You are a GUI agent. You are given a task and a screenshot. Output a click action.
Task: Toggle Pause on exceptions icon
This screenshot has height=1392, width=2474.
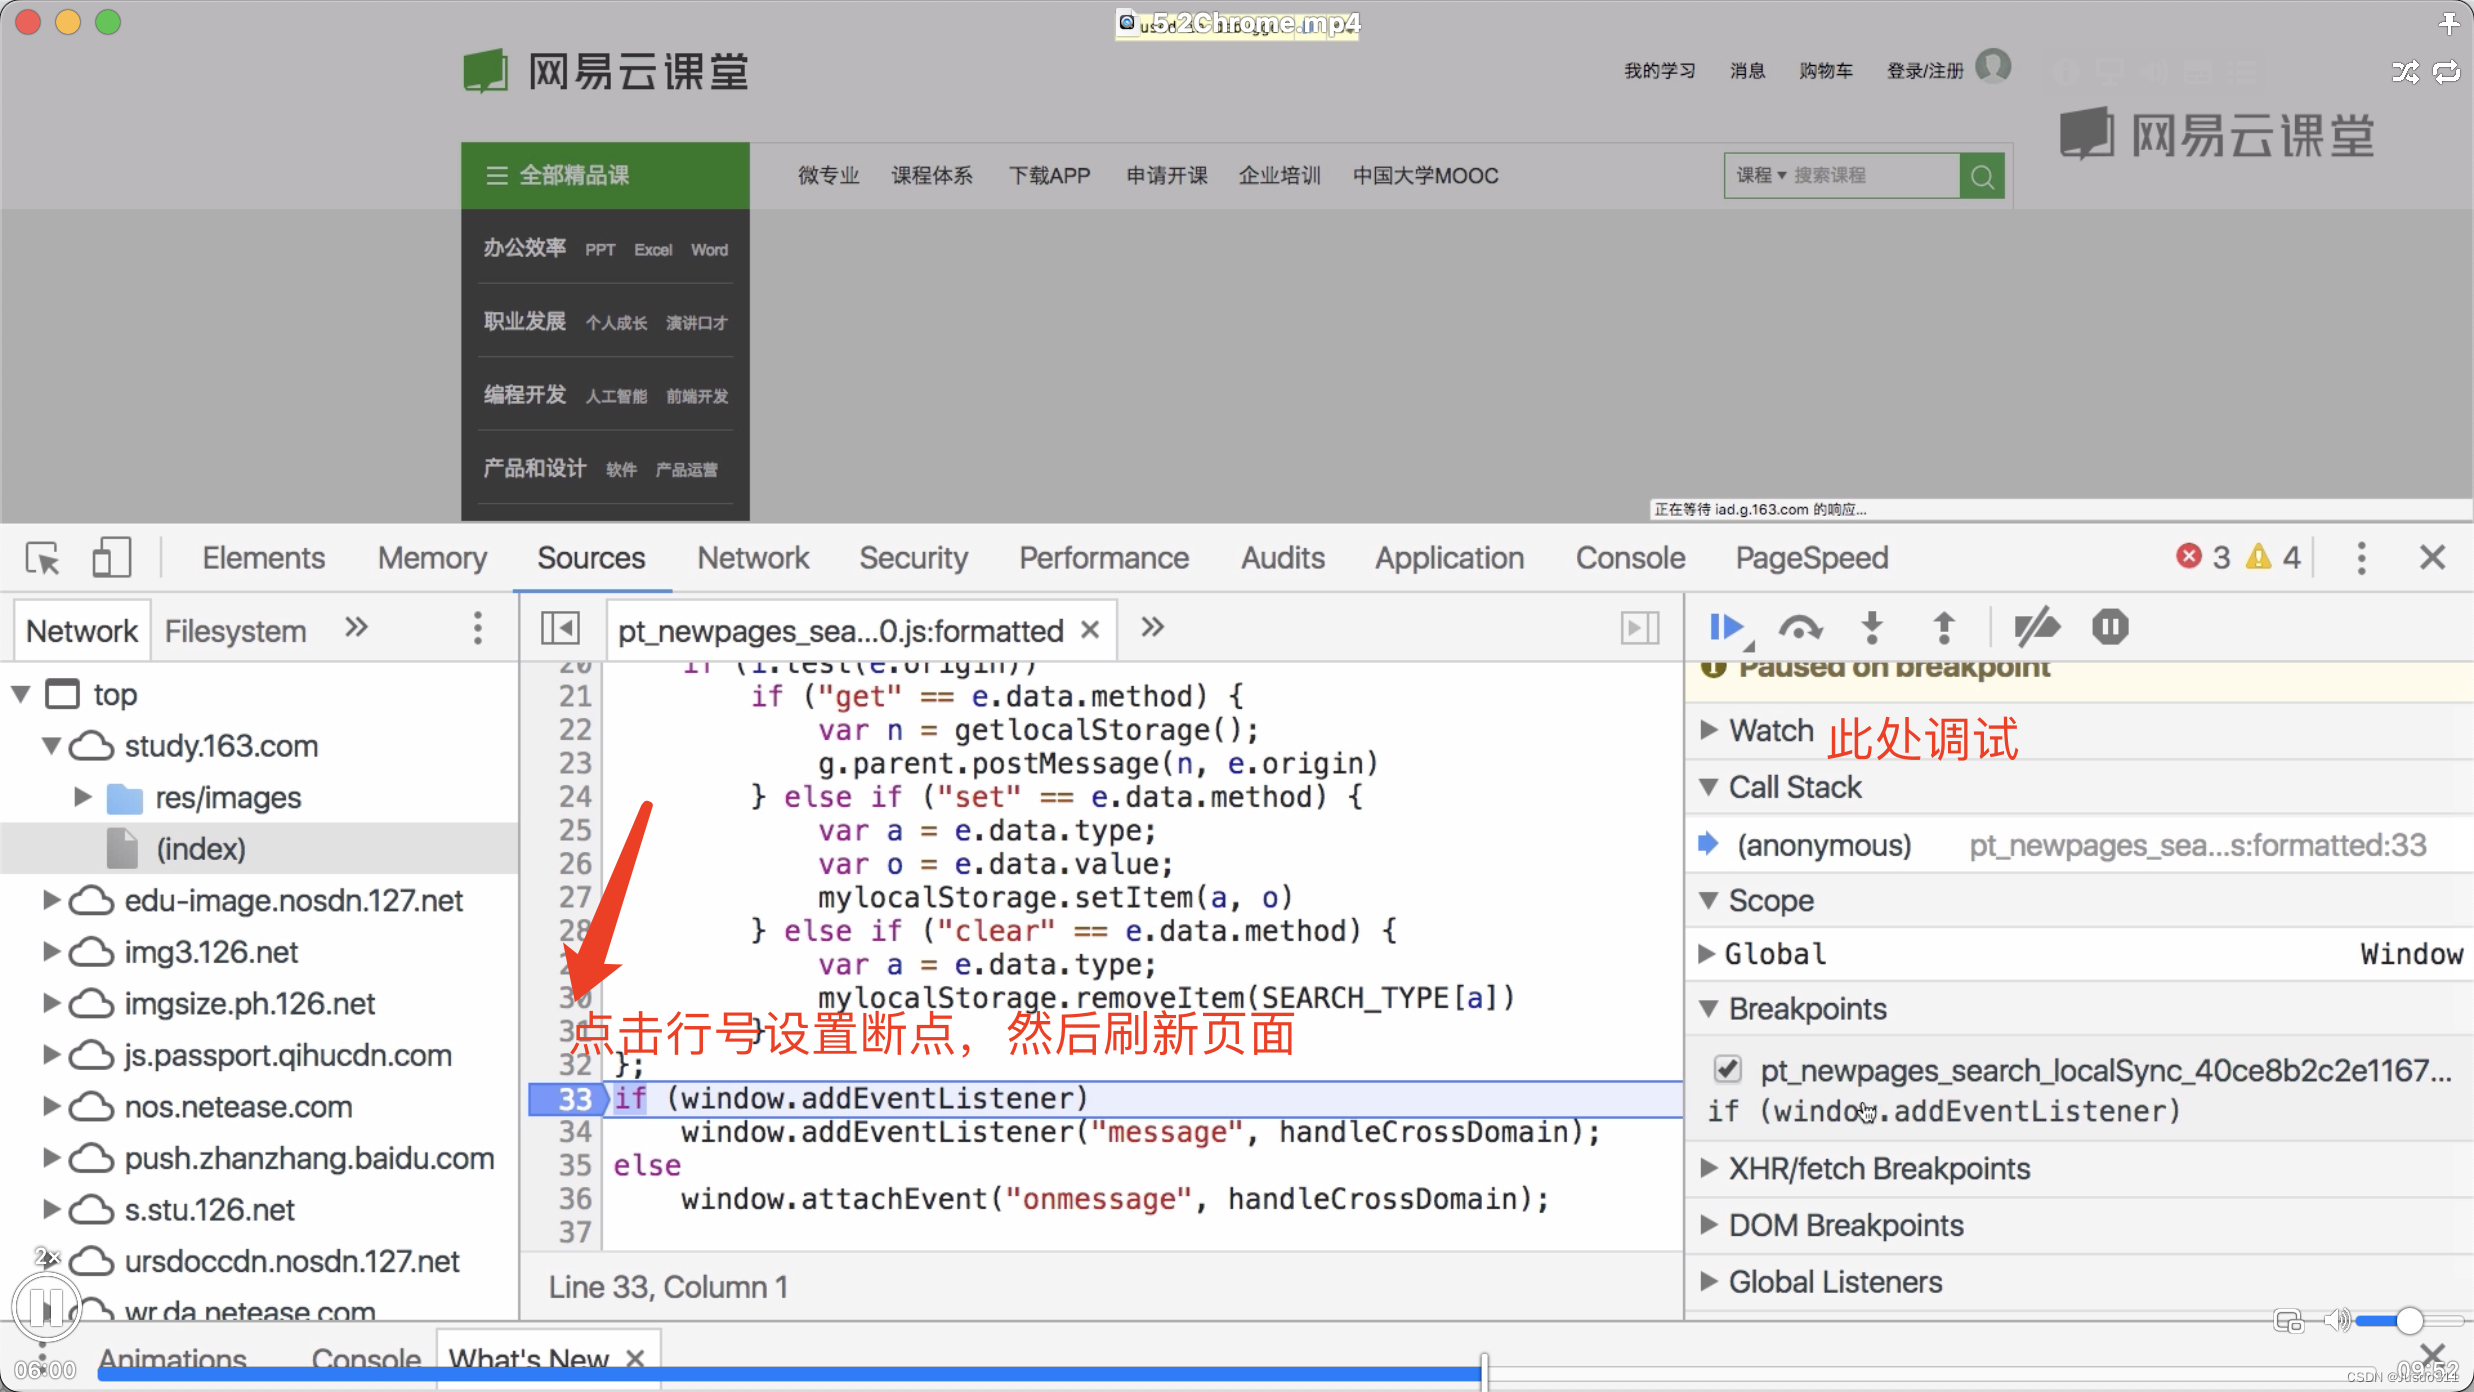click(2111, 628)
